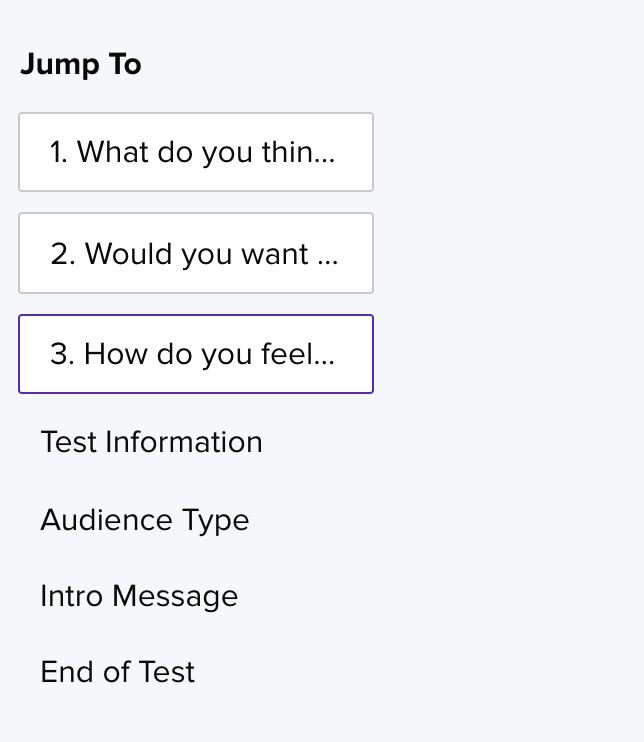The height and width of the screenshot is (742, 644).
Task: Navigate to the Intro Message section
Action: [139, 596]
